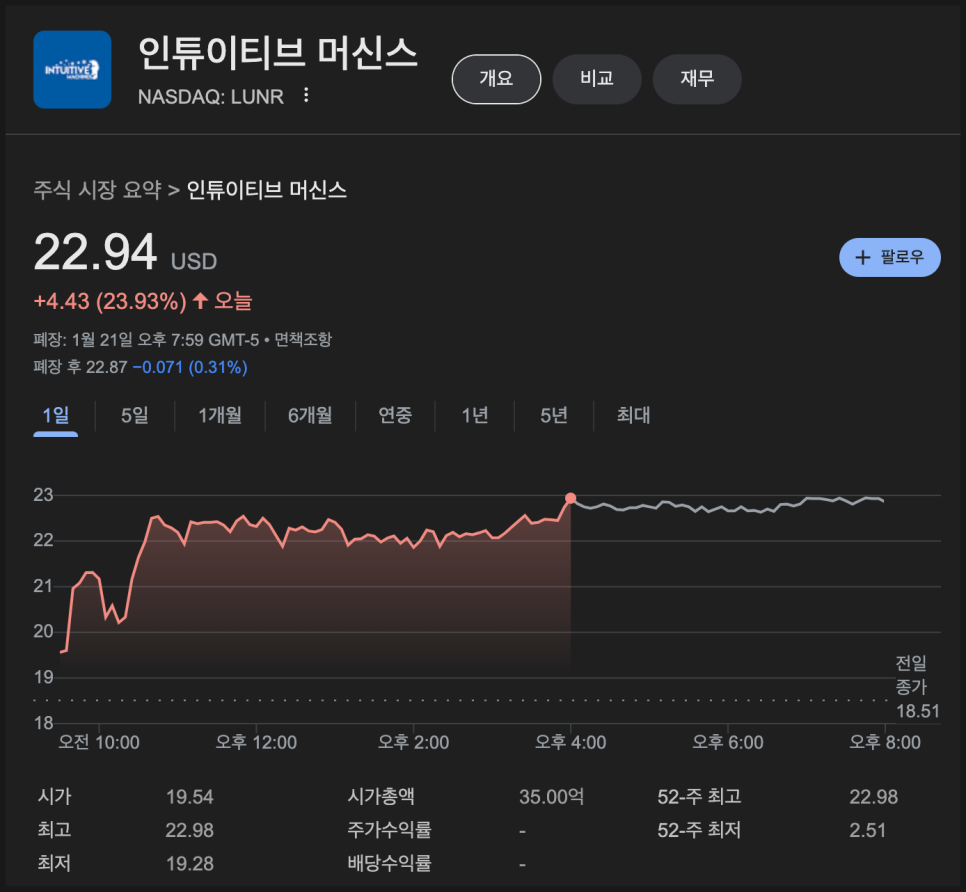Click the 오전 10:00 time axis label
The height and width of the screenshot is (892, 966).
(99, 742)
